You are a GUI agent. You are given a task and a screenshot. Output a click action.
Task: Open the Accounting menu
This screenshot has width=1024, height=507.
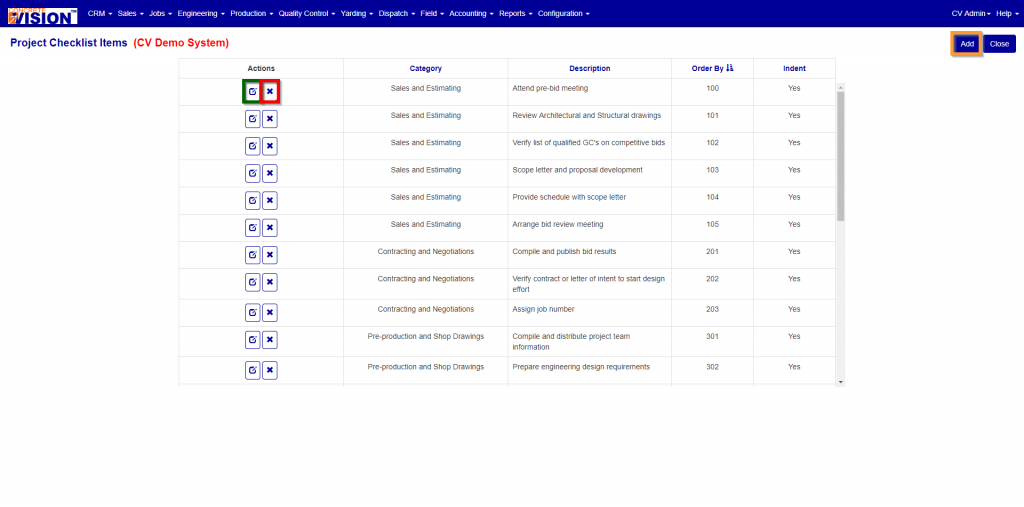pos(472,14)
